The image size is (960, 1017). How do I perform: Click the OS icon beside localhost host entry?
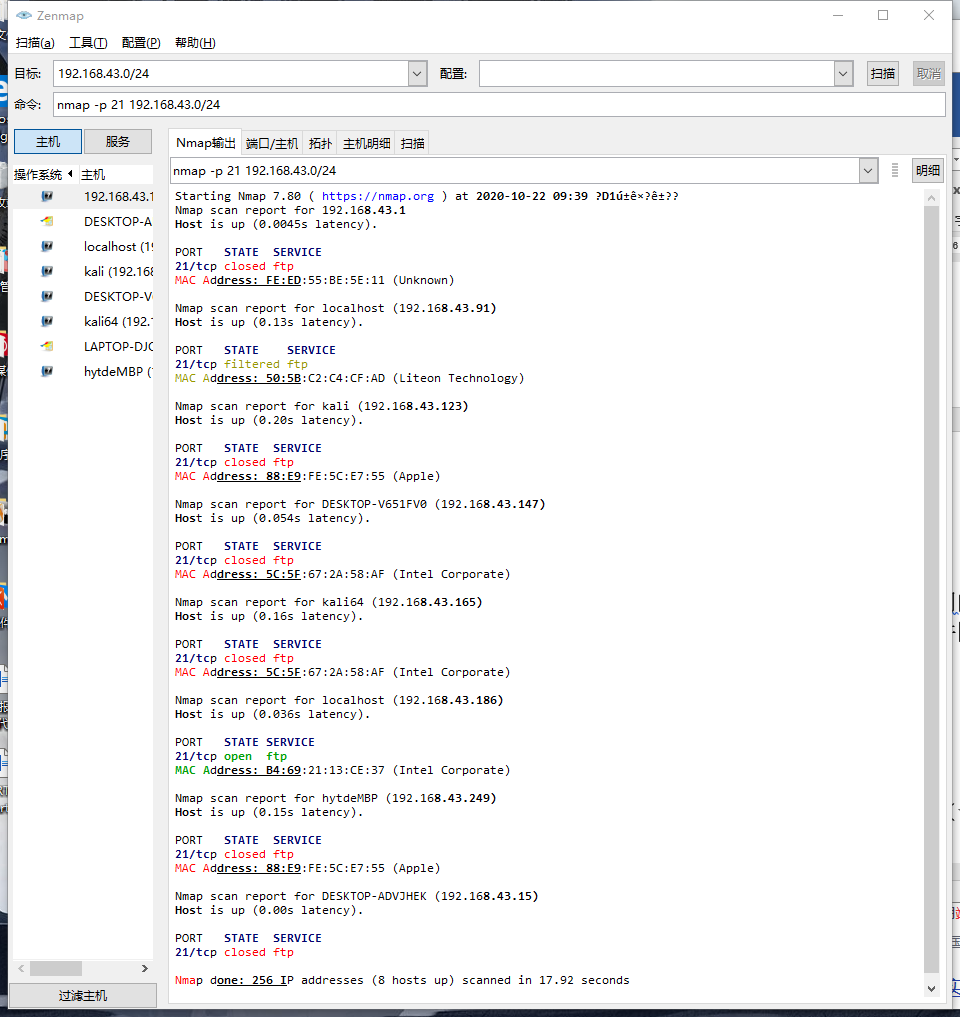point(47,246)
